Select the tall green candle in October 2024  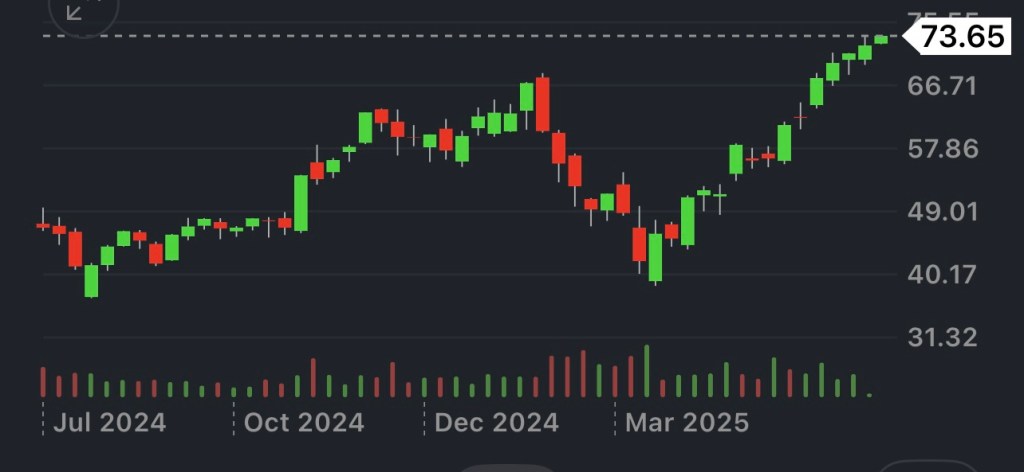click(300, 203)
